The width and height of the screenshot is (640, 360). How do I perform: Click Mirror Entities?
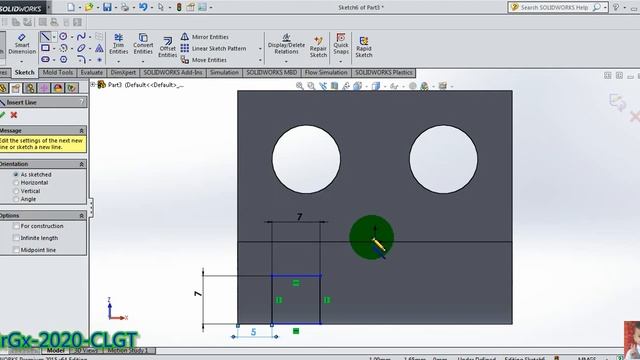[x=204, y=37]
